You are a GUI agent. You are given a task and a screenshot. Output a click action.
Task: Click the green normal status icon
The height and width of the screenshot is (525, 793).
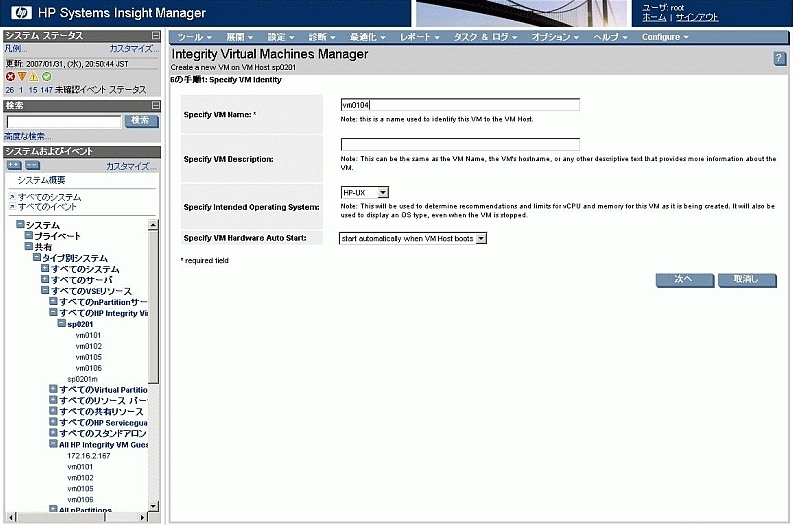click(x=47, y=77)
